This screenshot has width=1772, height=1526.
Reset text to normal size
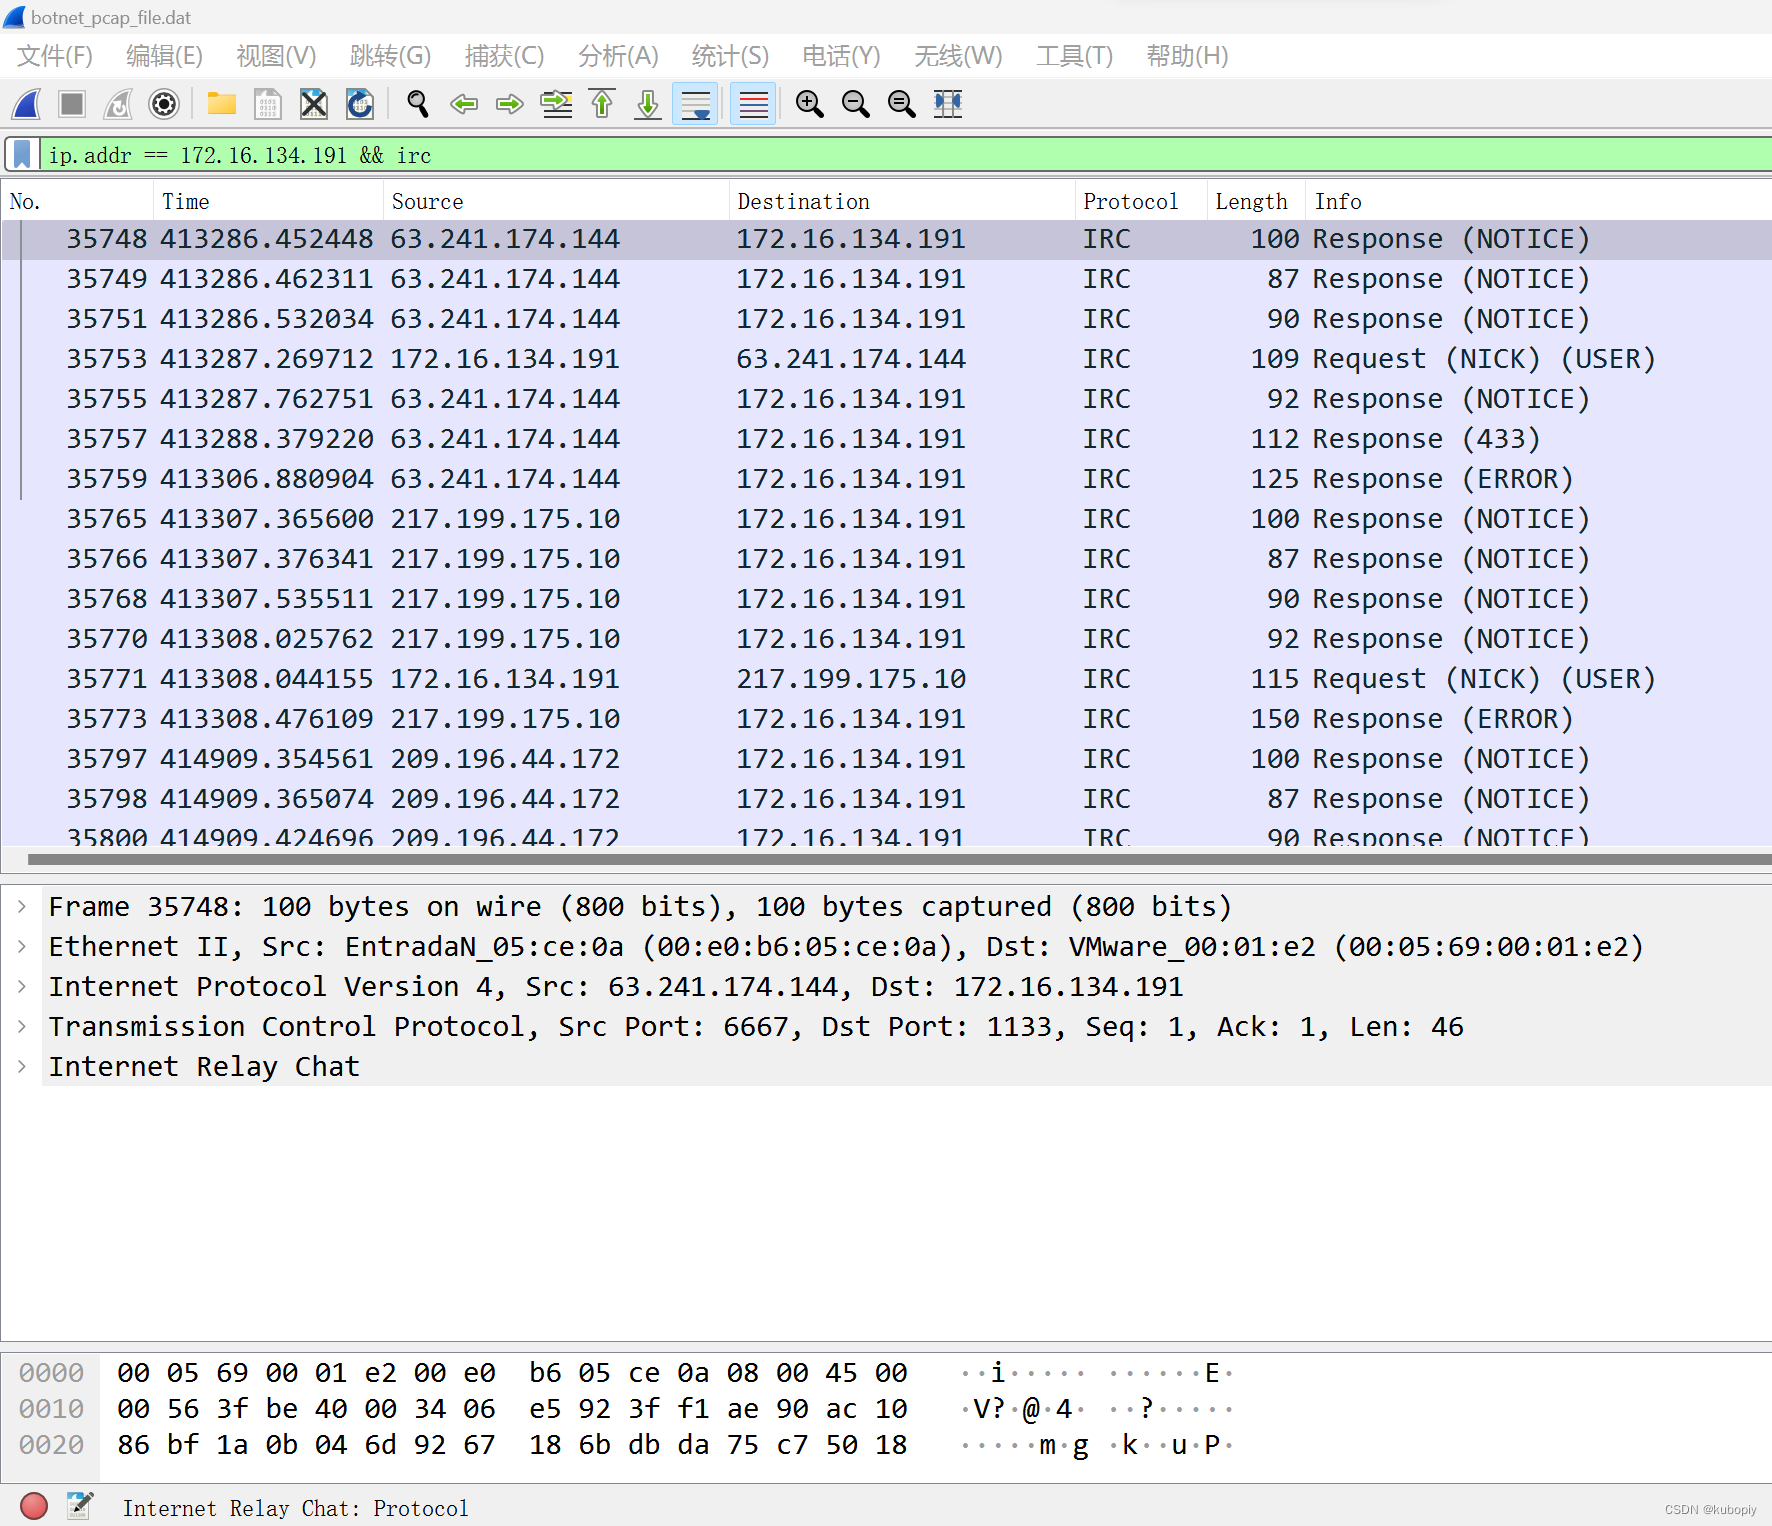[902, 104]
